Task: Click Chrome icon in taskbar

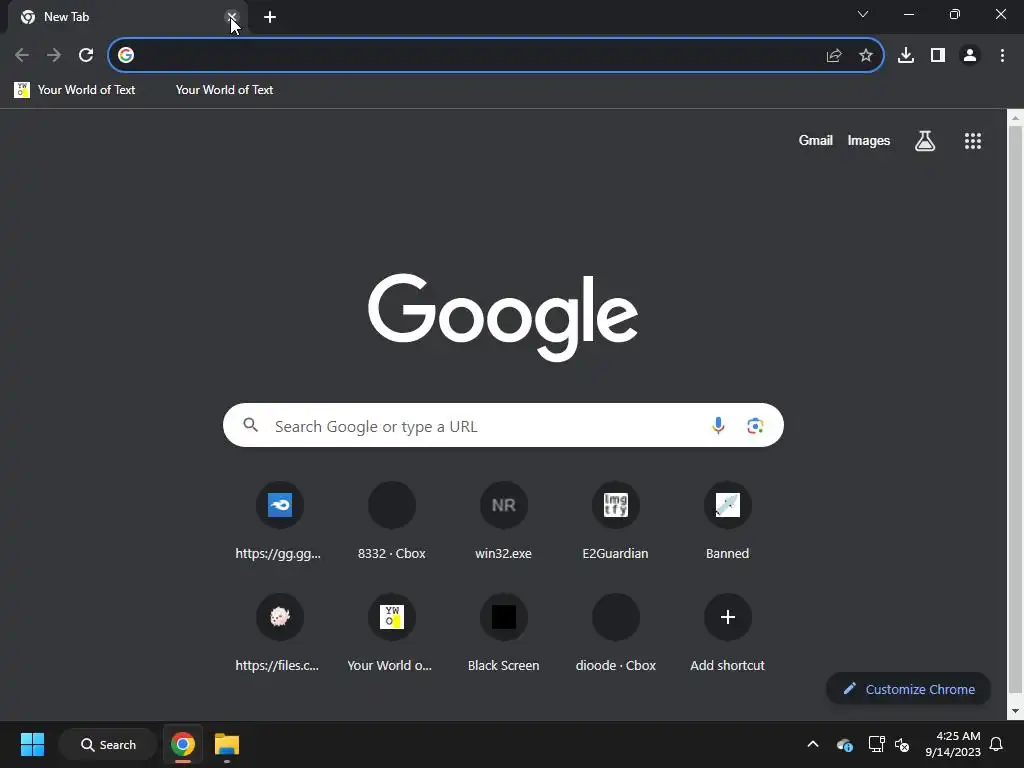Action: pyautogui.click(x=183, y=744)
